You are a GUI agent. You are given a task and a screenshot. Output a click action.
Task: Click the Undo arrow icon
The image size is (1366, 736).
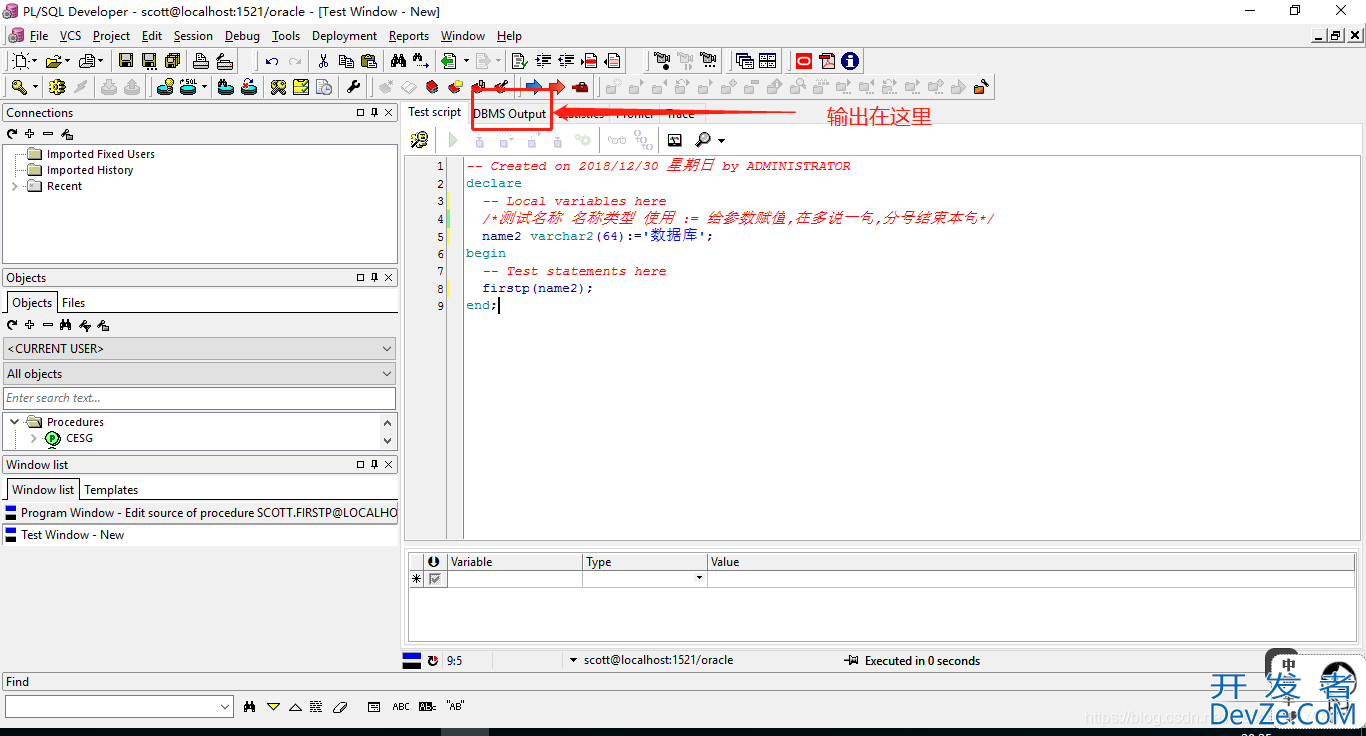click(272, 61)
